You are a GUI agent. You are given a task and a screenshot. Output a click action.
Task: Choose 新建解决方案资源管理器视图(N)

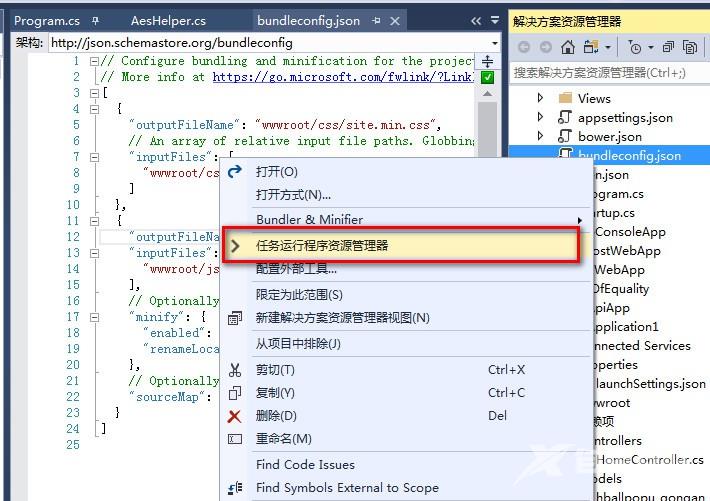pyautogui.click(x=342, y=318)
